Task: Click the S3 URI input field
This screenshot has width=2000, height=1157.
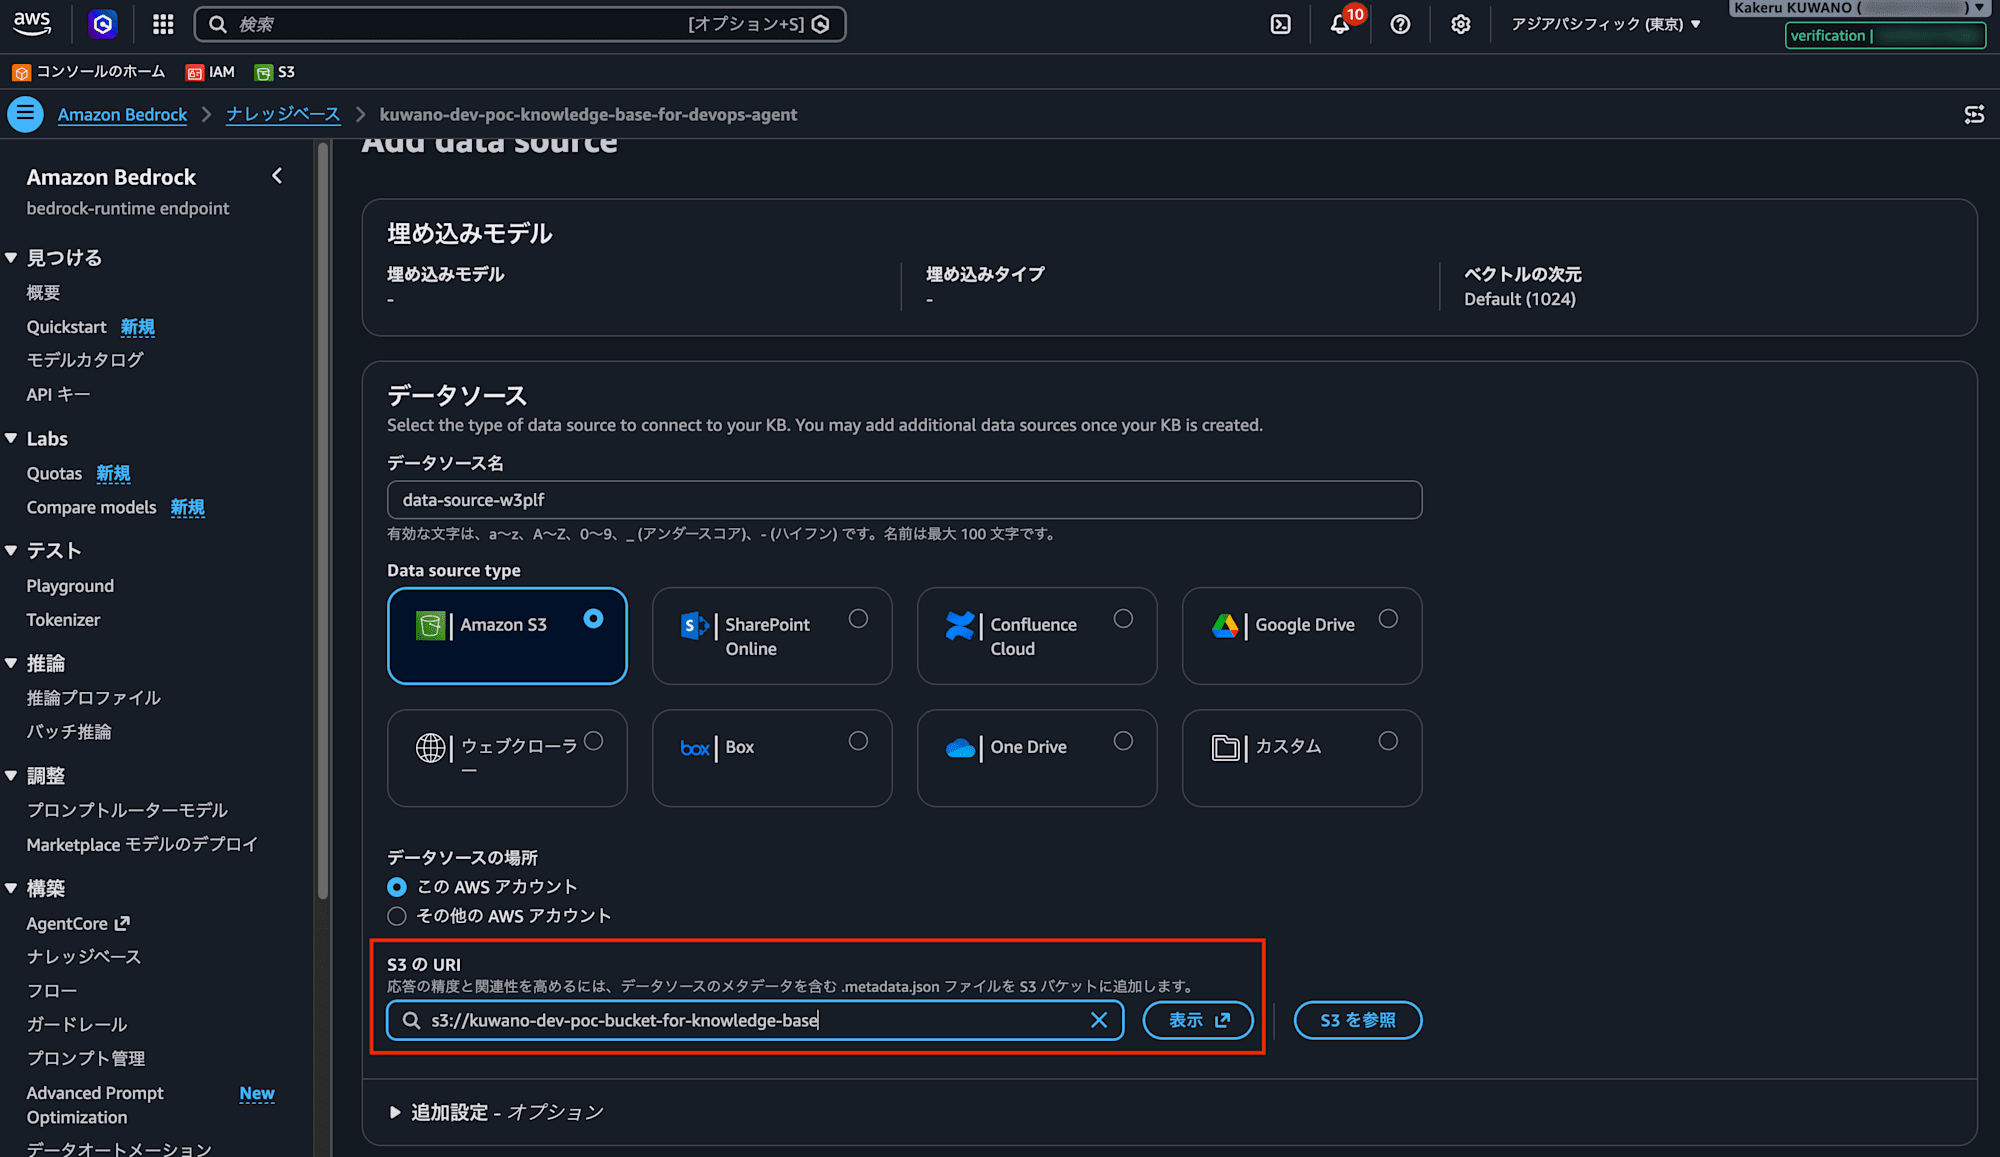Action: pos(755,1020)
